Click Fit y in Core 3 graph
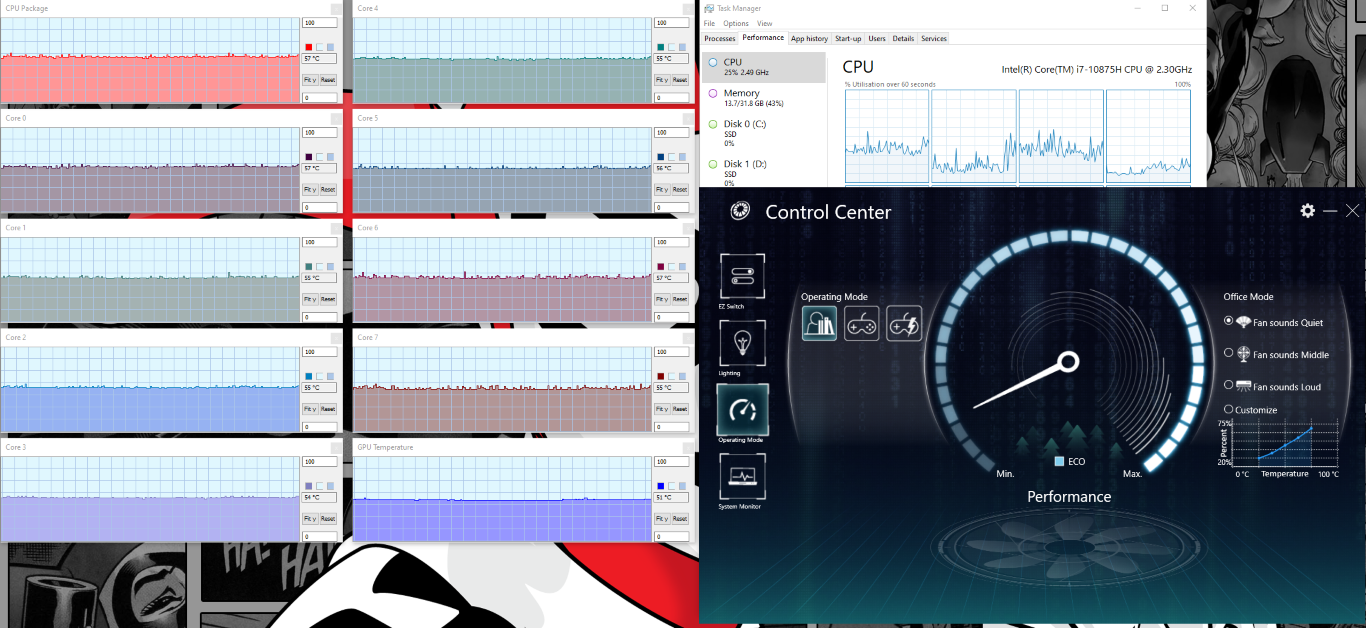The image size is (1366, 628). (x=310, y=519)
